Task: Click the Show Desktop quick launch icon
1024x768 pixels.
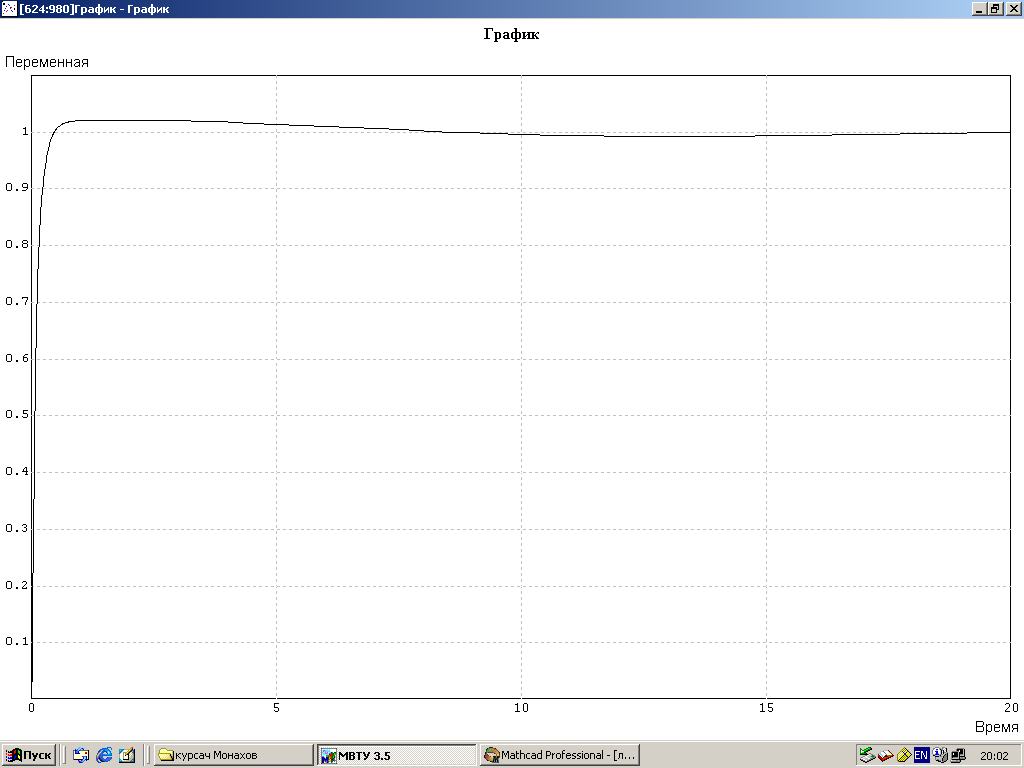Action: (81, 756)
